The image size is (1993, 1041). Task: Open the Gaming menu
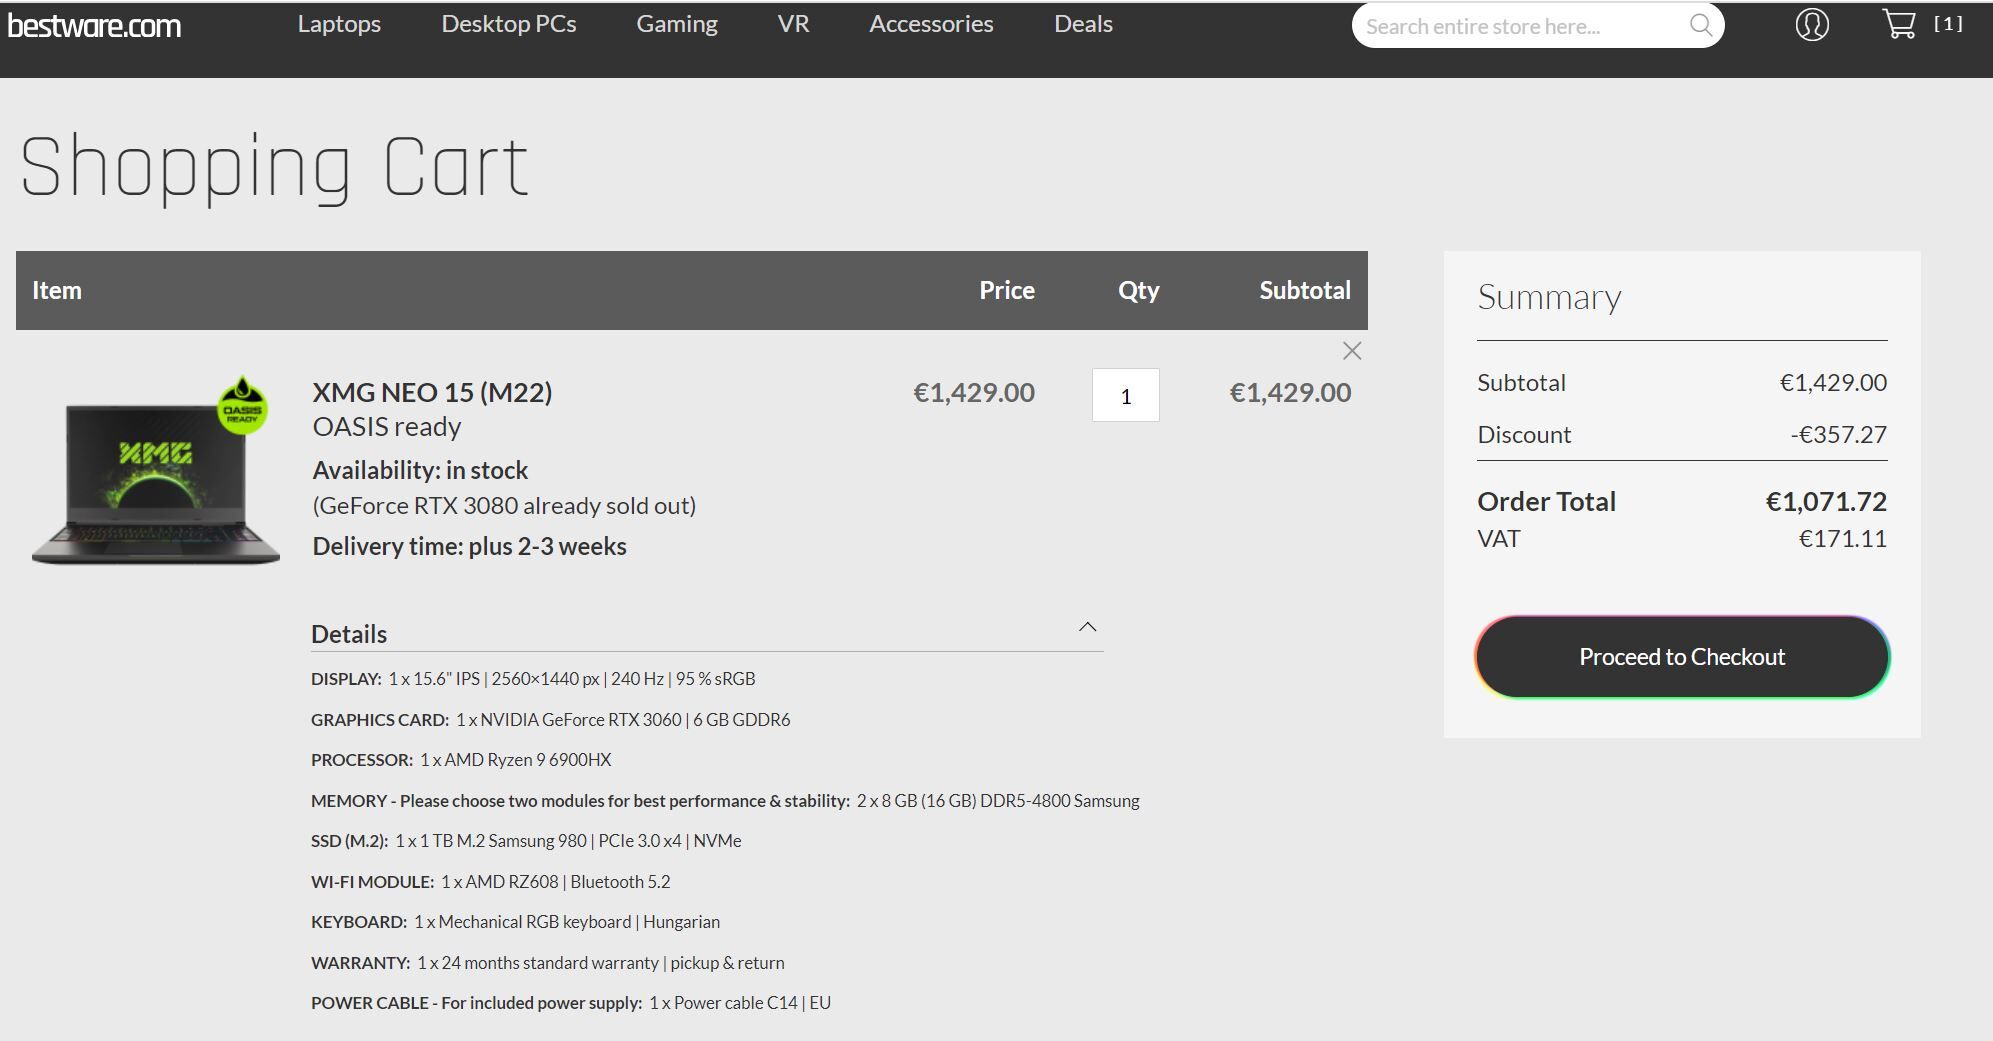pos(677,24)
